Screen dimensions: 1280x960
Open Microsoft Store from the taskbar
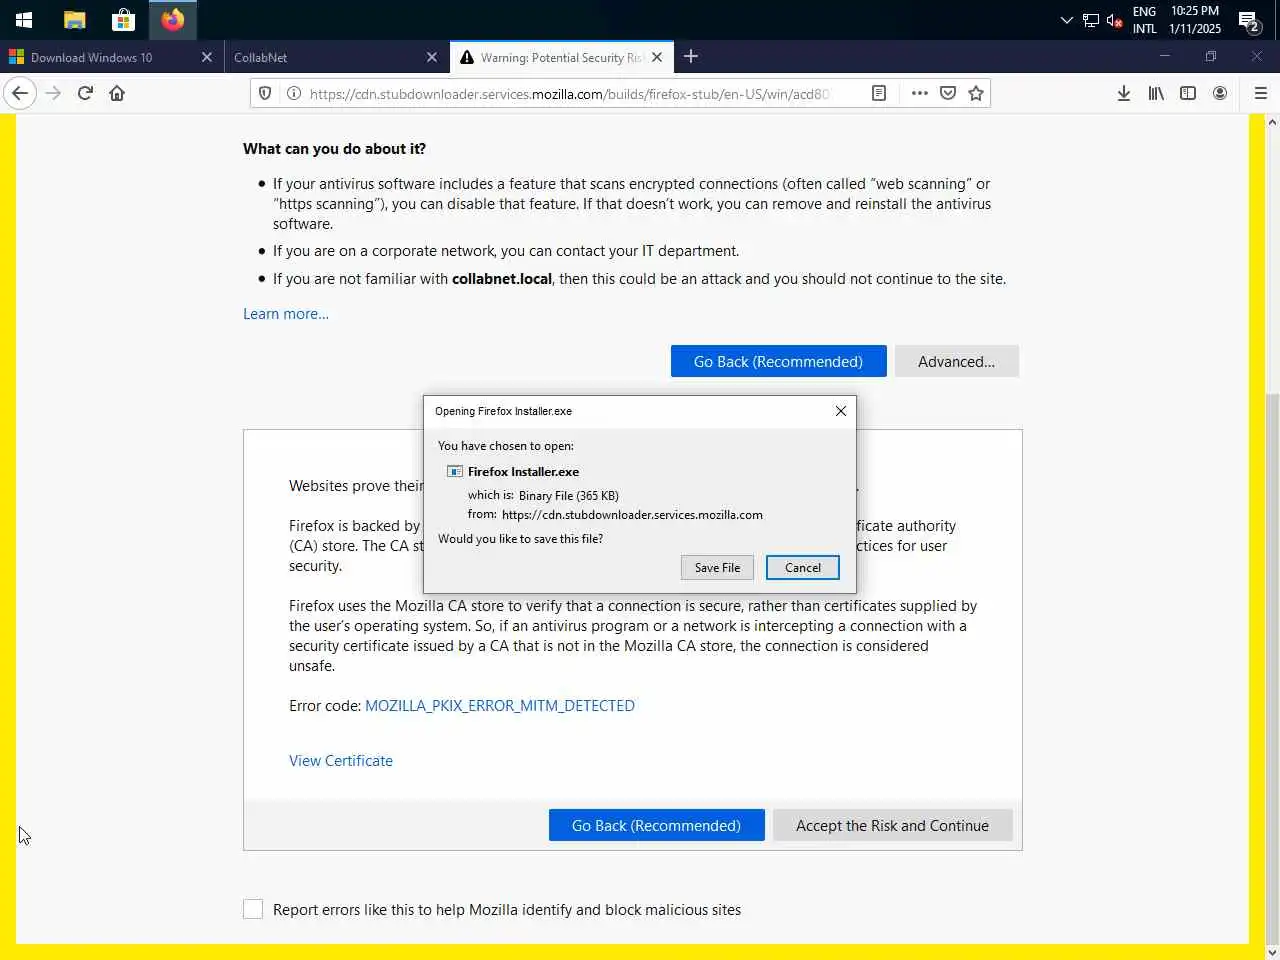pos(123,19)
